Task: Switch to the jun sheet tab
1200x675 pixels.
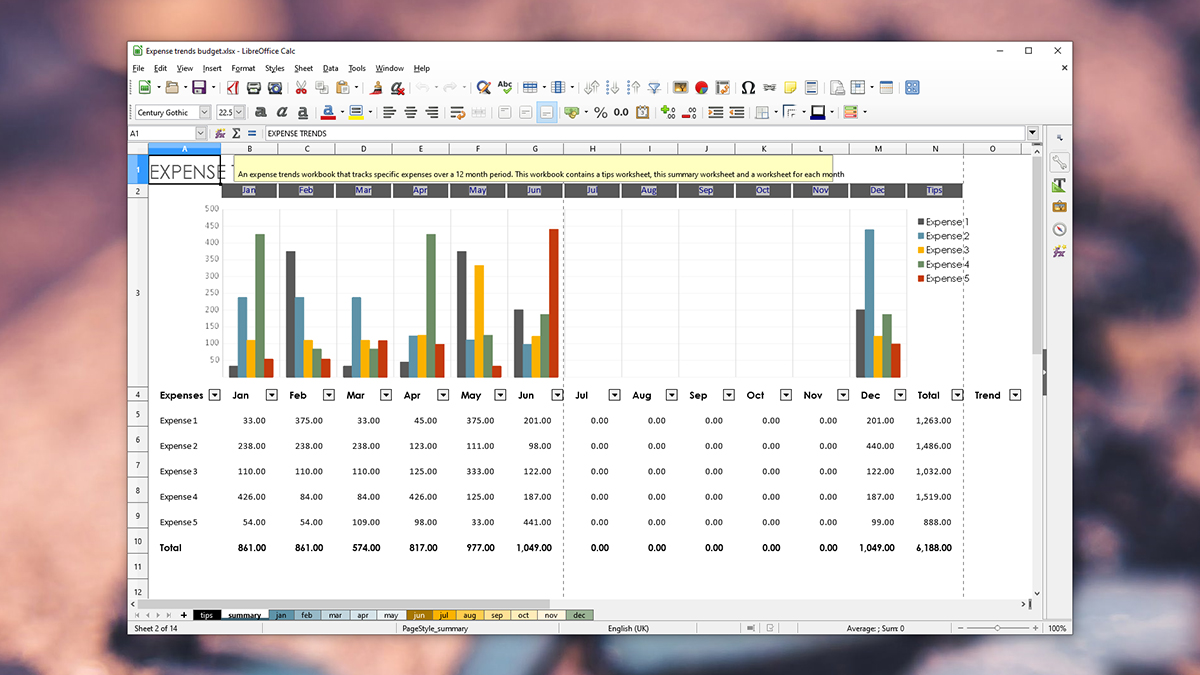Action: [420, 615]
